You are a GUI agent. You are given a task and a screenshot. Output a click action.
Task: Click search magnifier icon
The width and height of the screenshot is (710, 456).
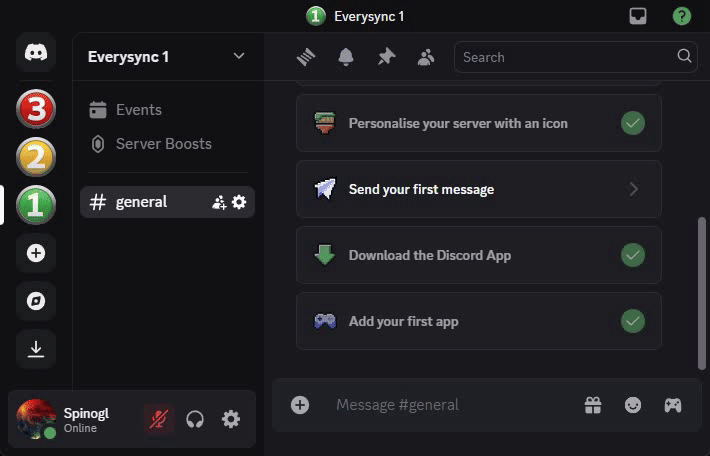click(684, 56)
